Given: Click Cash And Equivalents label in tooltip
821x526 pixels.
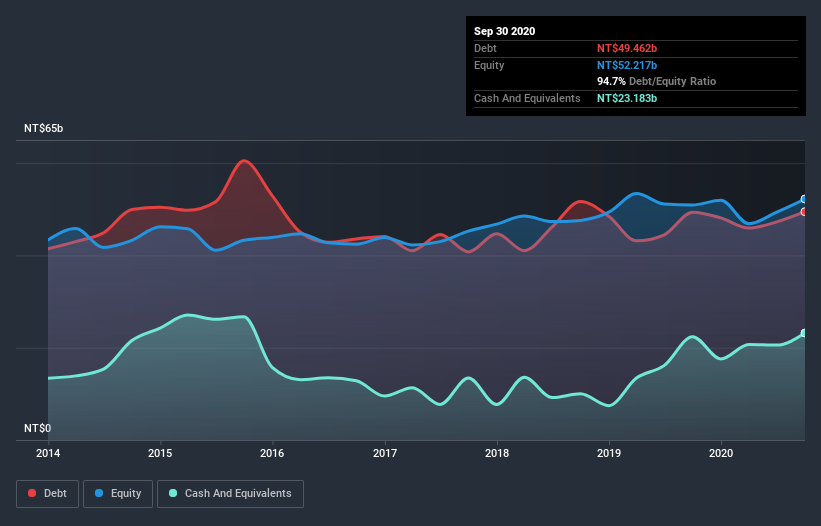Looking at the screenshot, I should pyautogui.click(x=527, y=98).
